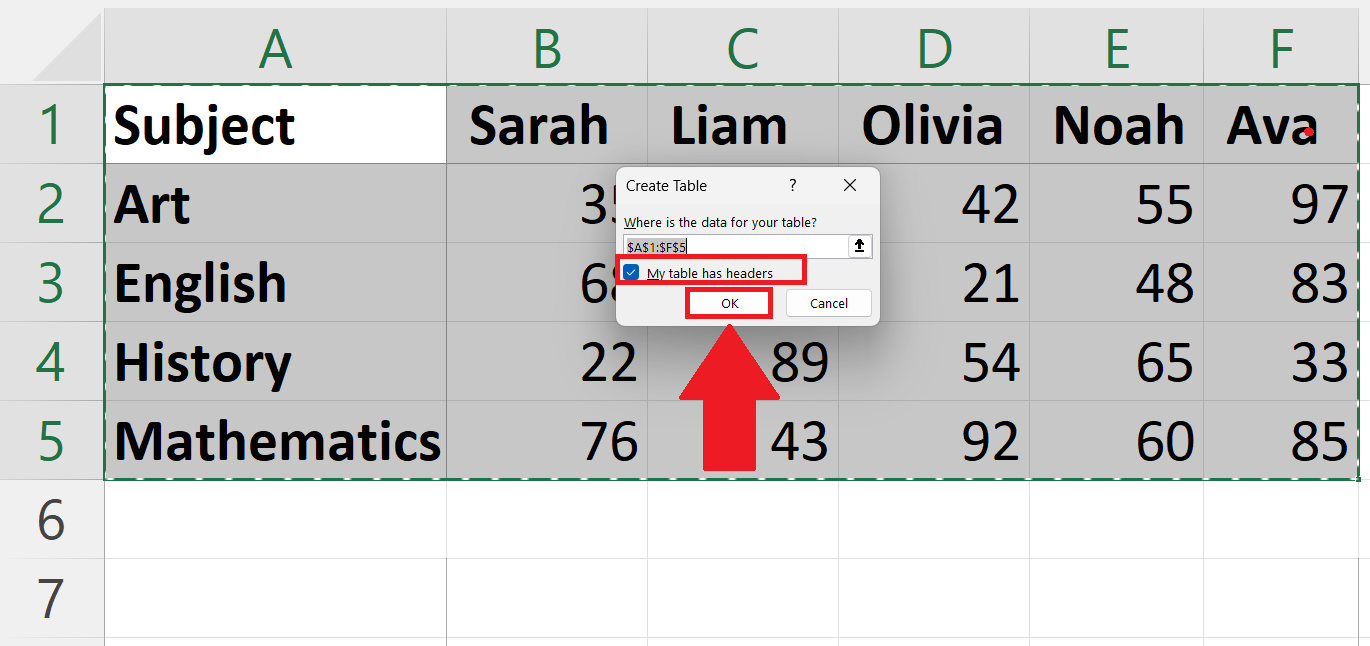Confirm table creation by clicking OK
Screen dimensions: 1370x646
point(728,302)
